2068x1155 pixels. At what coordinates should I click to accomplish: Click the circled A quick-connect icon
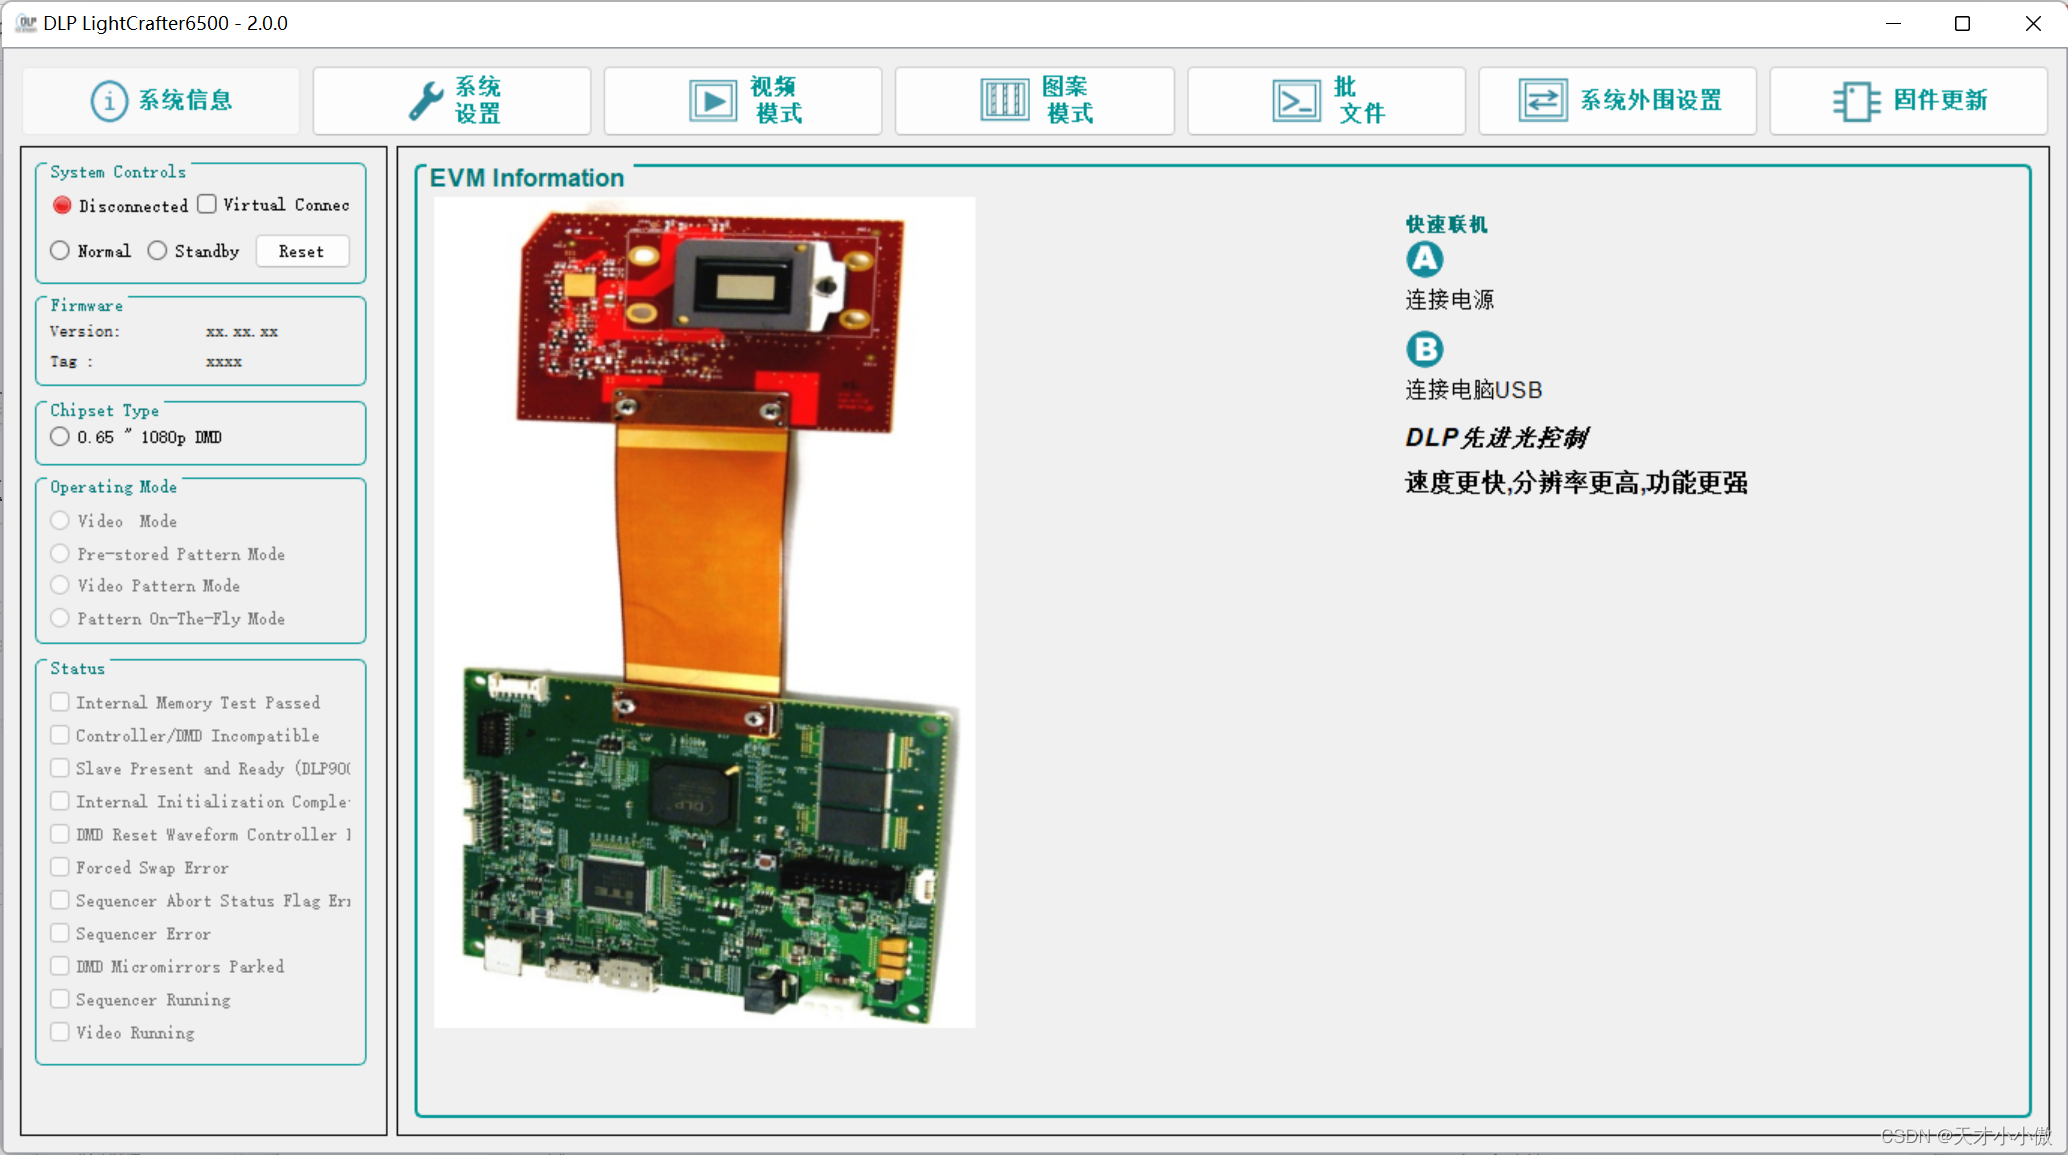click(1424, 260)
